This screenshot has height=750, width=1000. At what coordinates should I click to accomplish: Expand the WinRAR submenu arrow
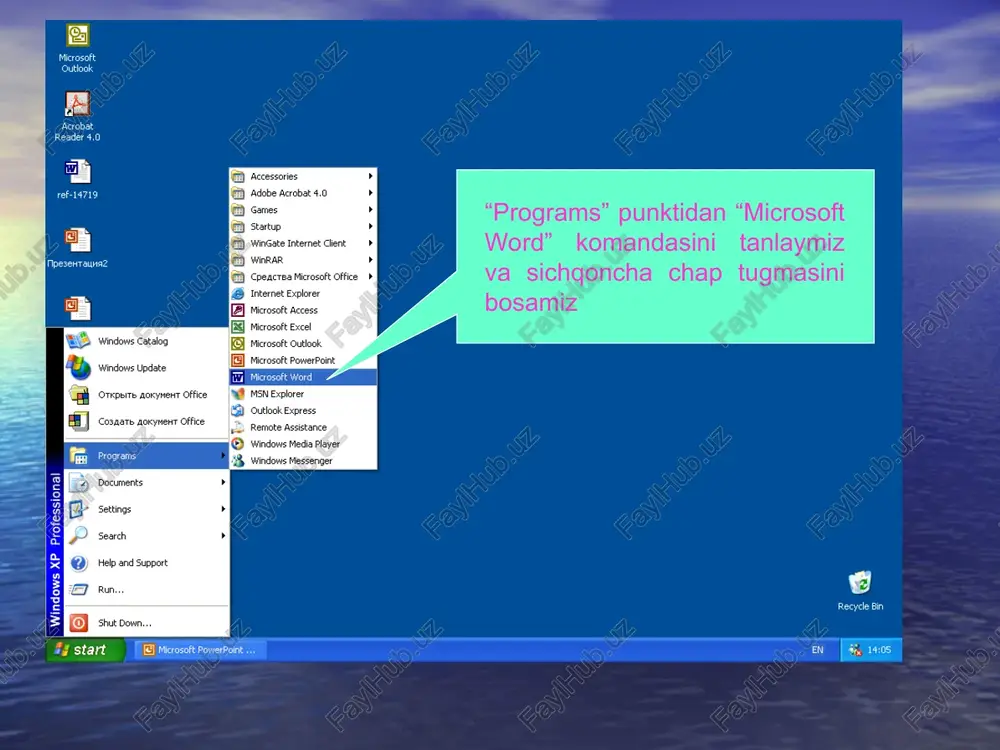pyautogui.click(x=370, y=260)
